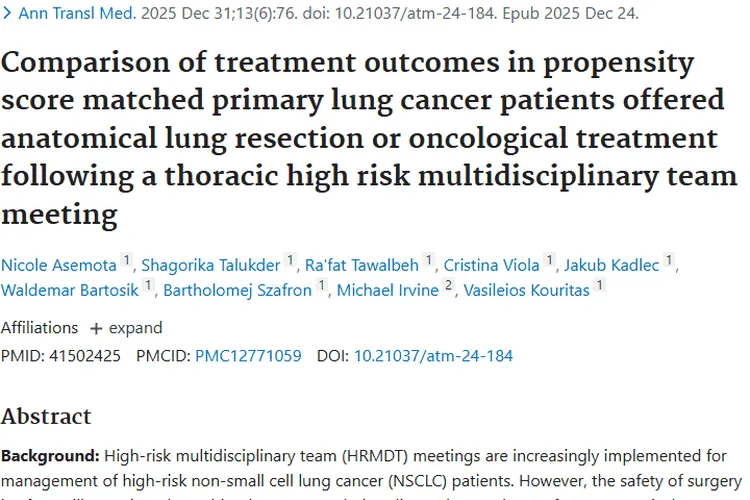Expand the Affiliations section
750x500 pixels.
pos(126,328)
